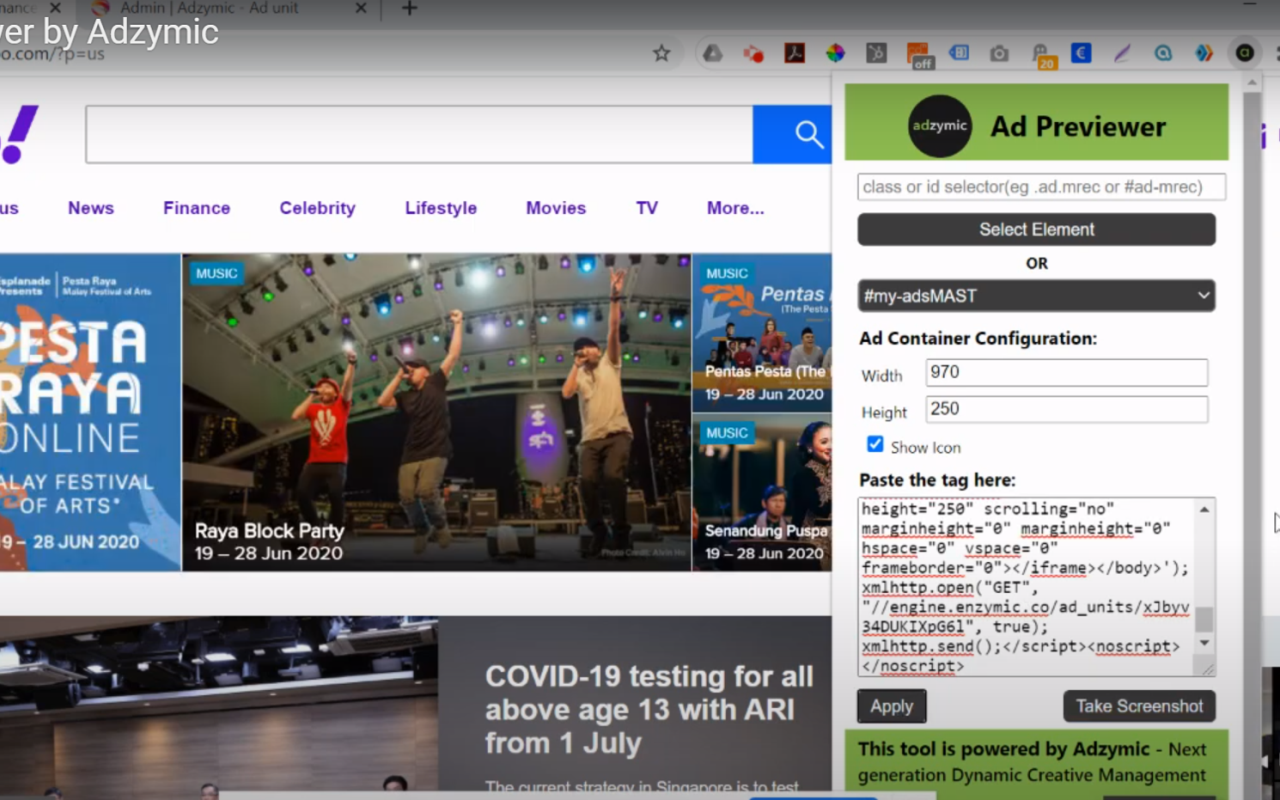Open the HubSpot extension icon
The image size is (1280, 800).
pyautogui.click(x=876, y=53)
